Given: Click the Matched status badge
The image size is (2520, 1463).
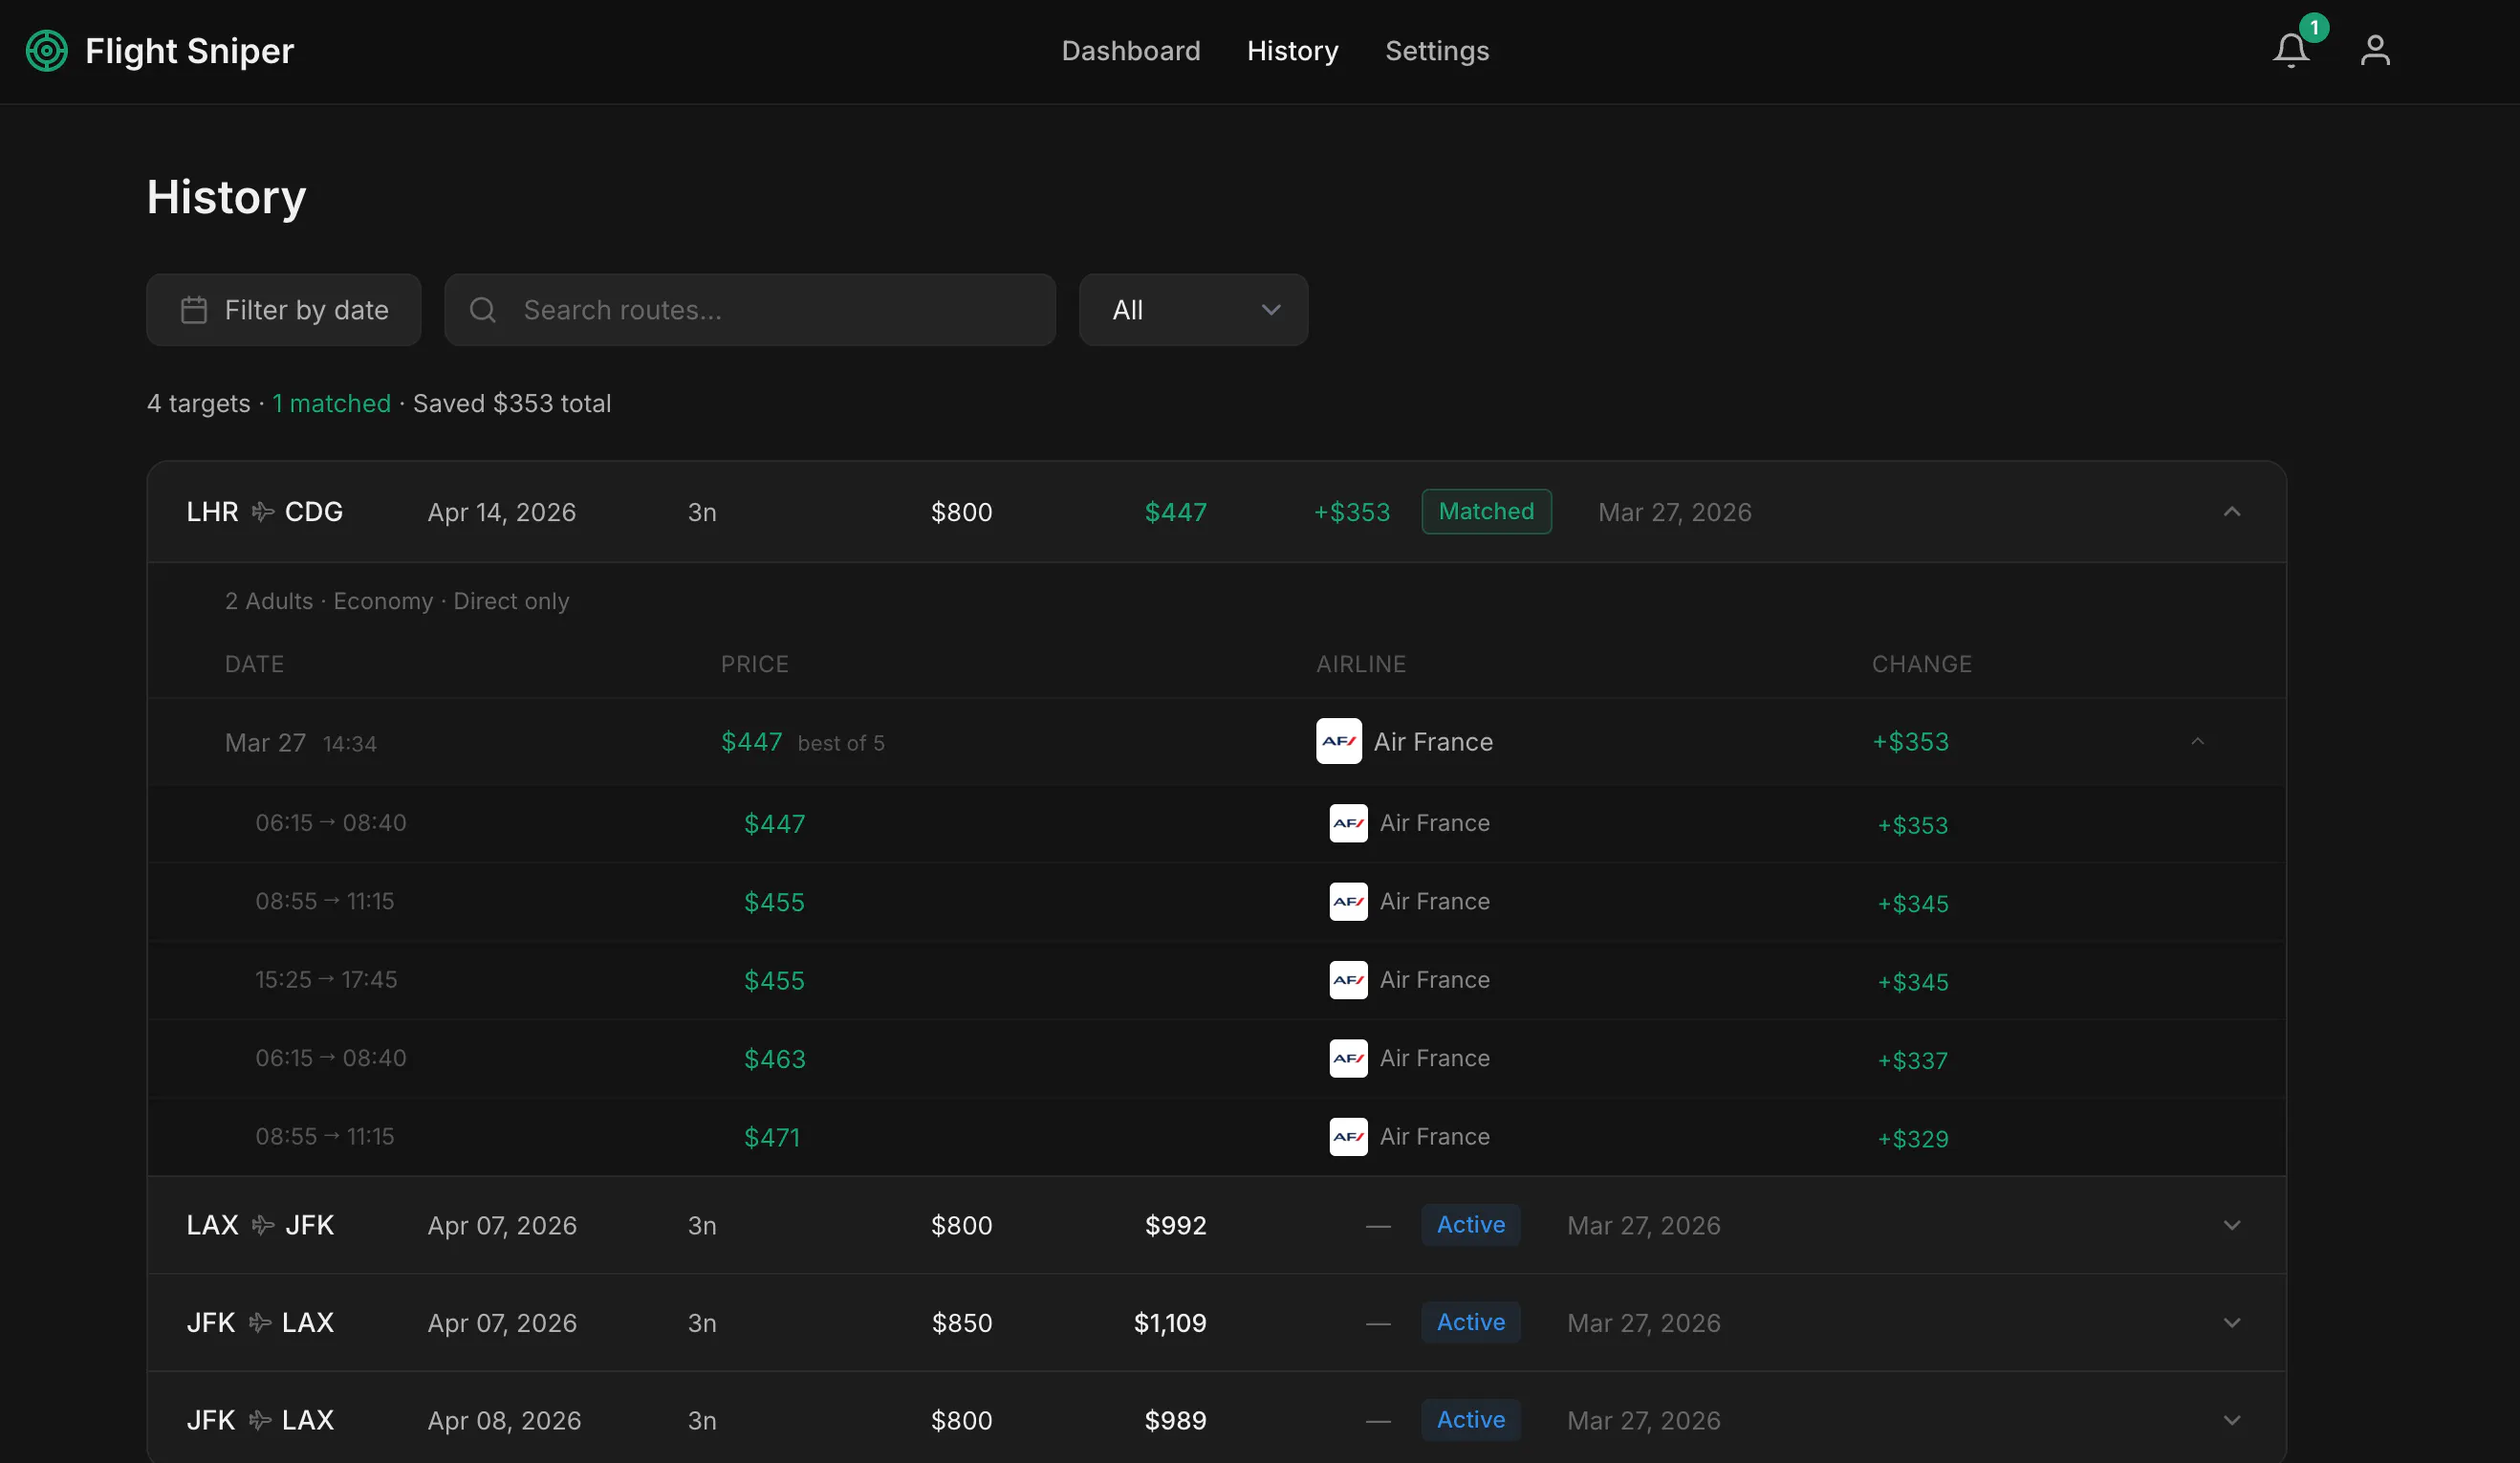Looking at the screenshot, I should 1486,512.
